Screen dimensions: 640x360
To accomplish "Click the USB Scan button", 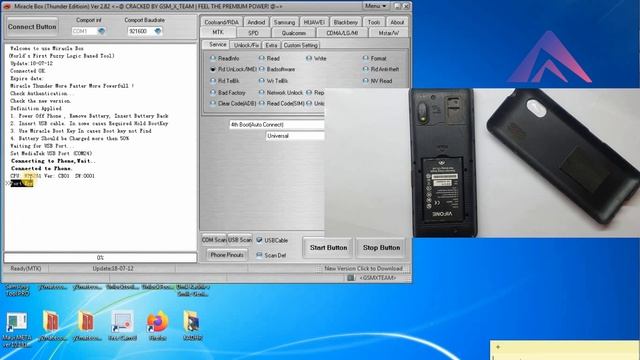I will pyautogui.click(x=240, y=240).
